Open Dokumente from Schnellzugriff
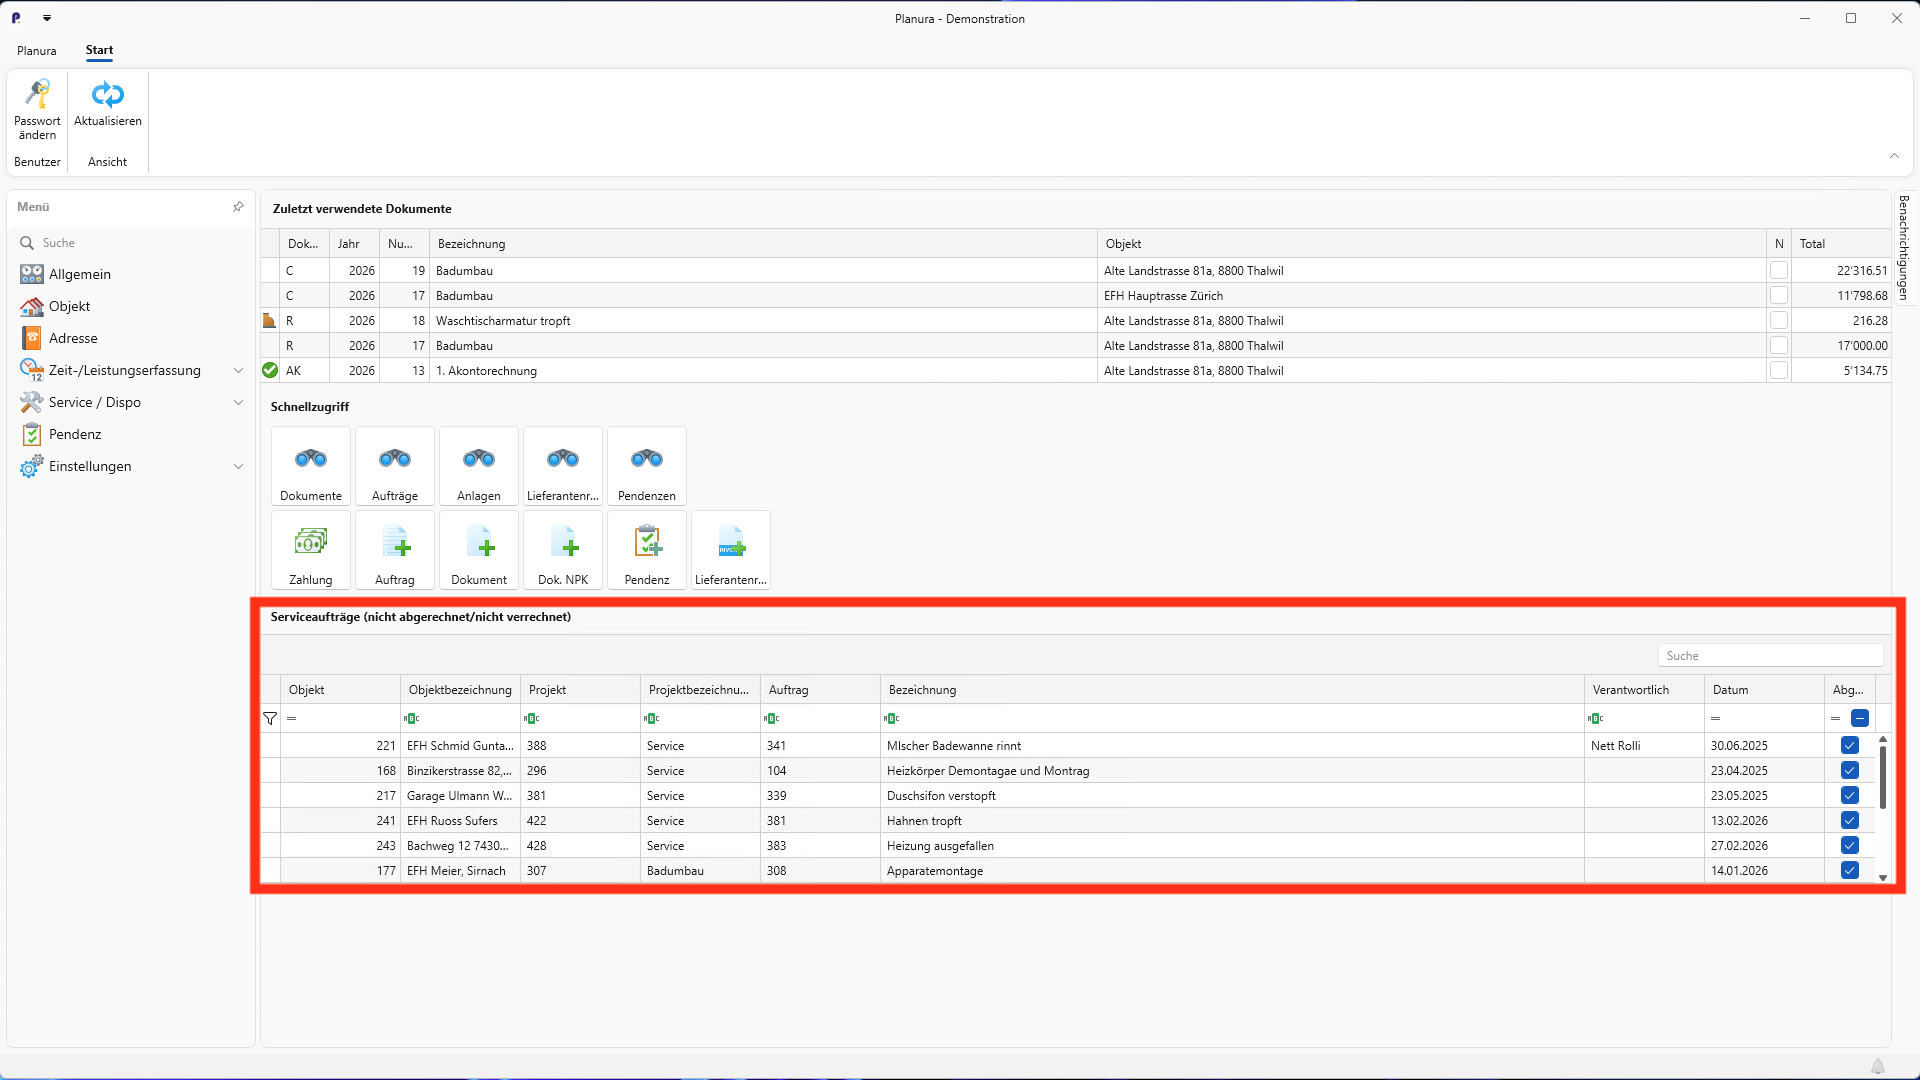 point(310,466)
